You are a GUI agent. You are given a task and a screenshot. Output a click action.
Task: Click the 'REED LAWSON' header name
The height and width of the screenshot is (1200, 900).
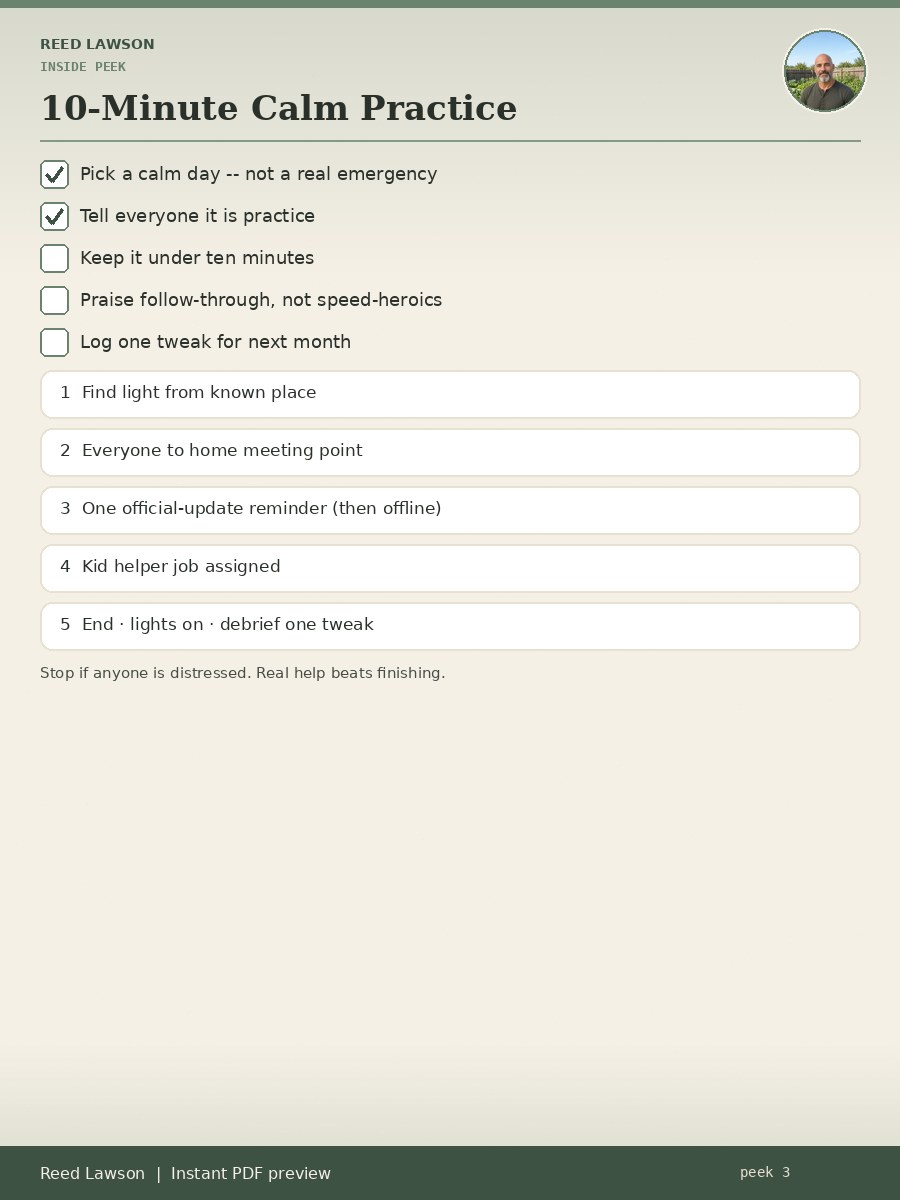point(97,44)
